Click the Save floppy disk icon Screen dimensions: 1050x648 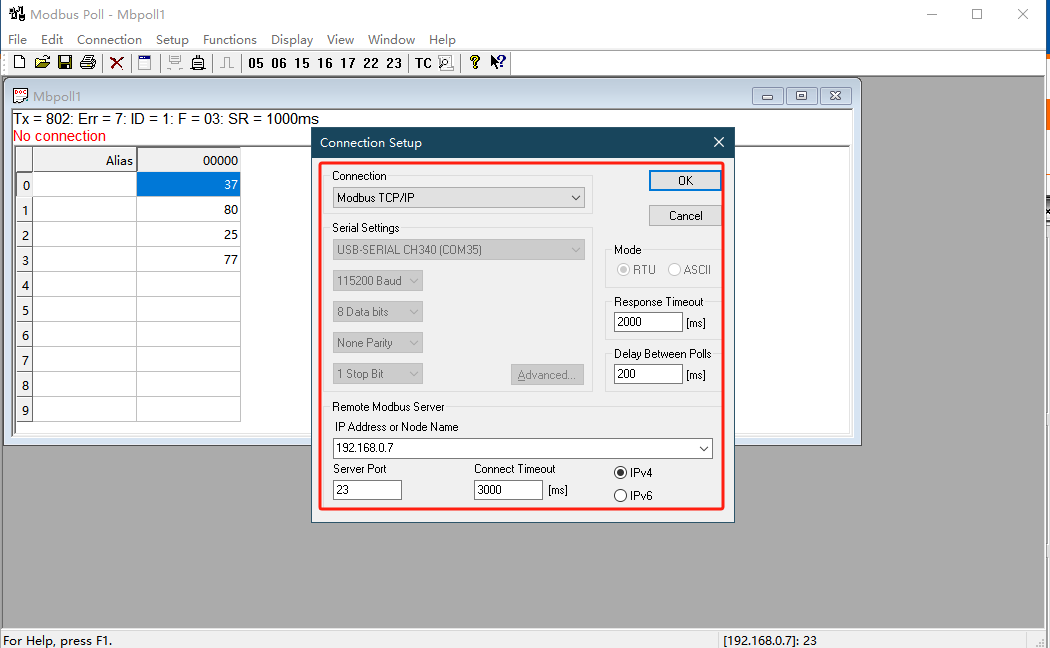(64, 63)
